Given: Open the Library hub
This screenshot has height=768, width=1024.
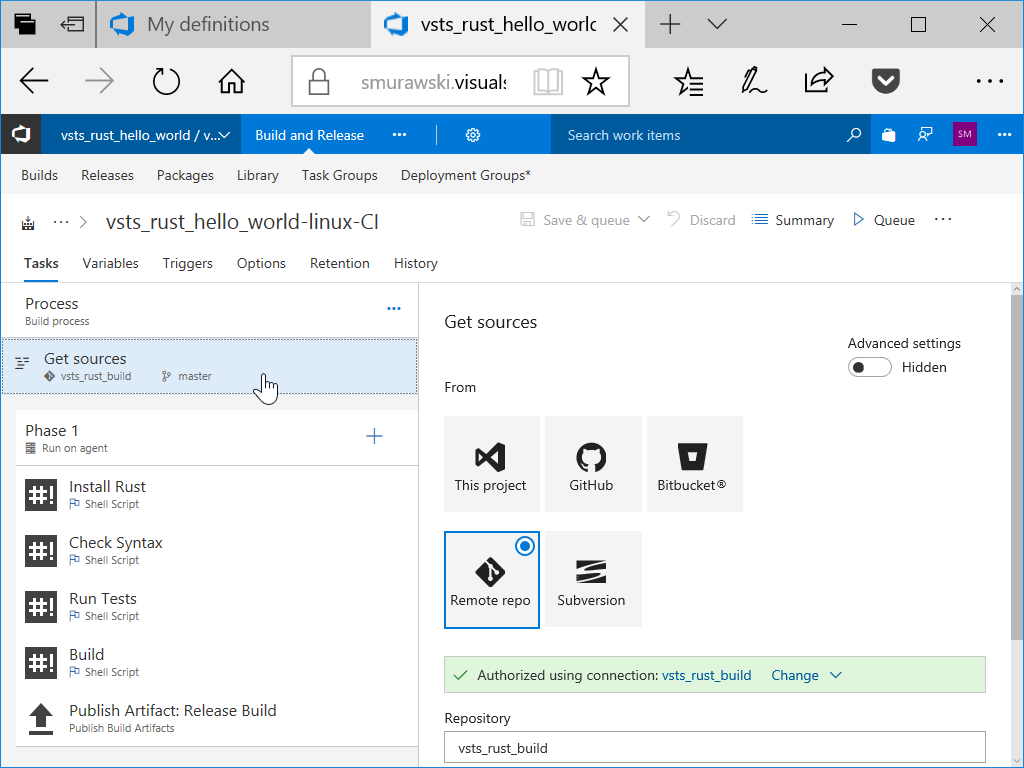Looking at the screenshot, I should pos(257,175).
